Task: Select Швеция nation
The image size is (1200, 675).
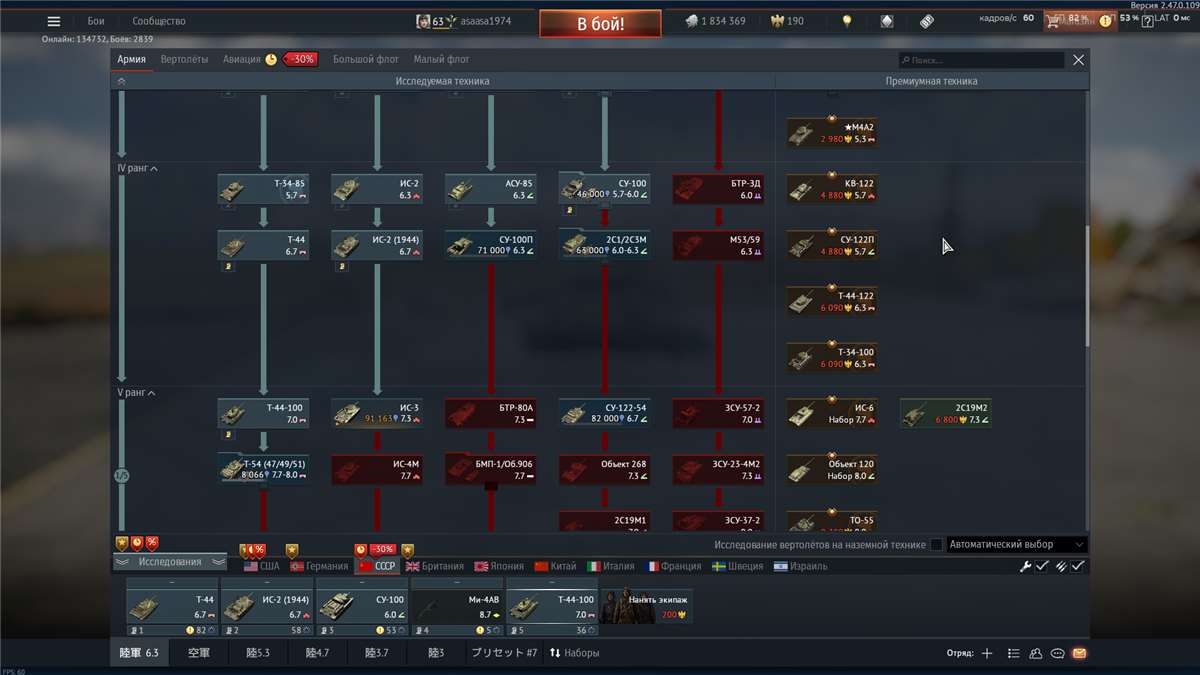Action: coord(737,566)
